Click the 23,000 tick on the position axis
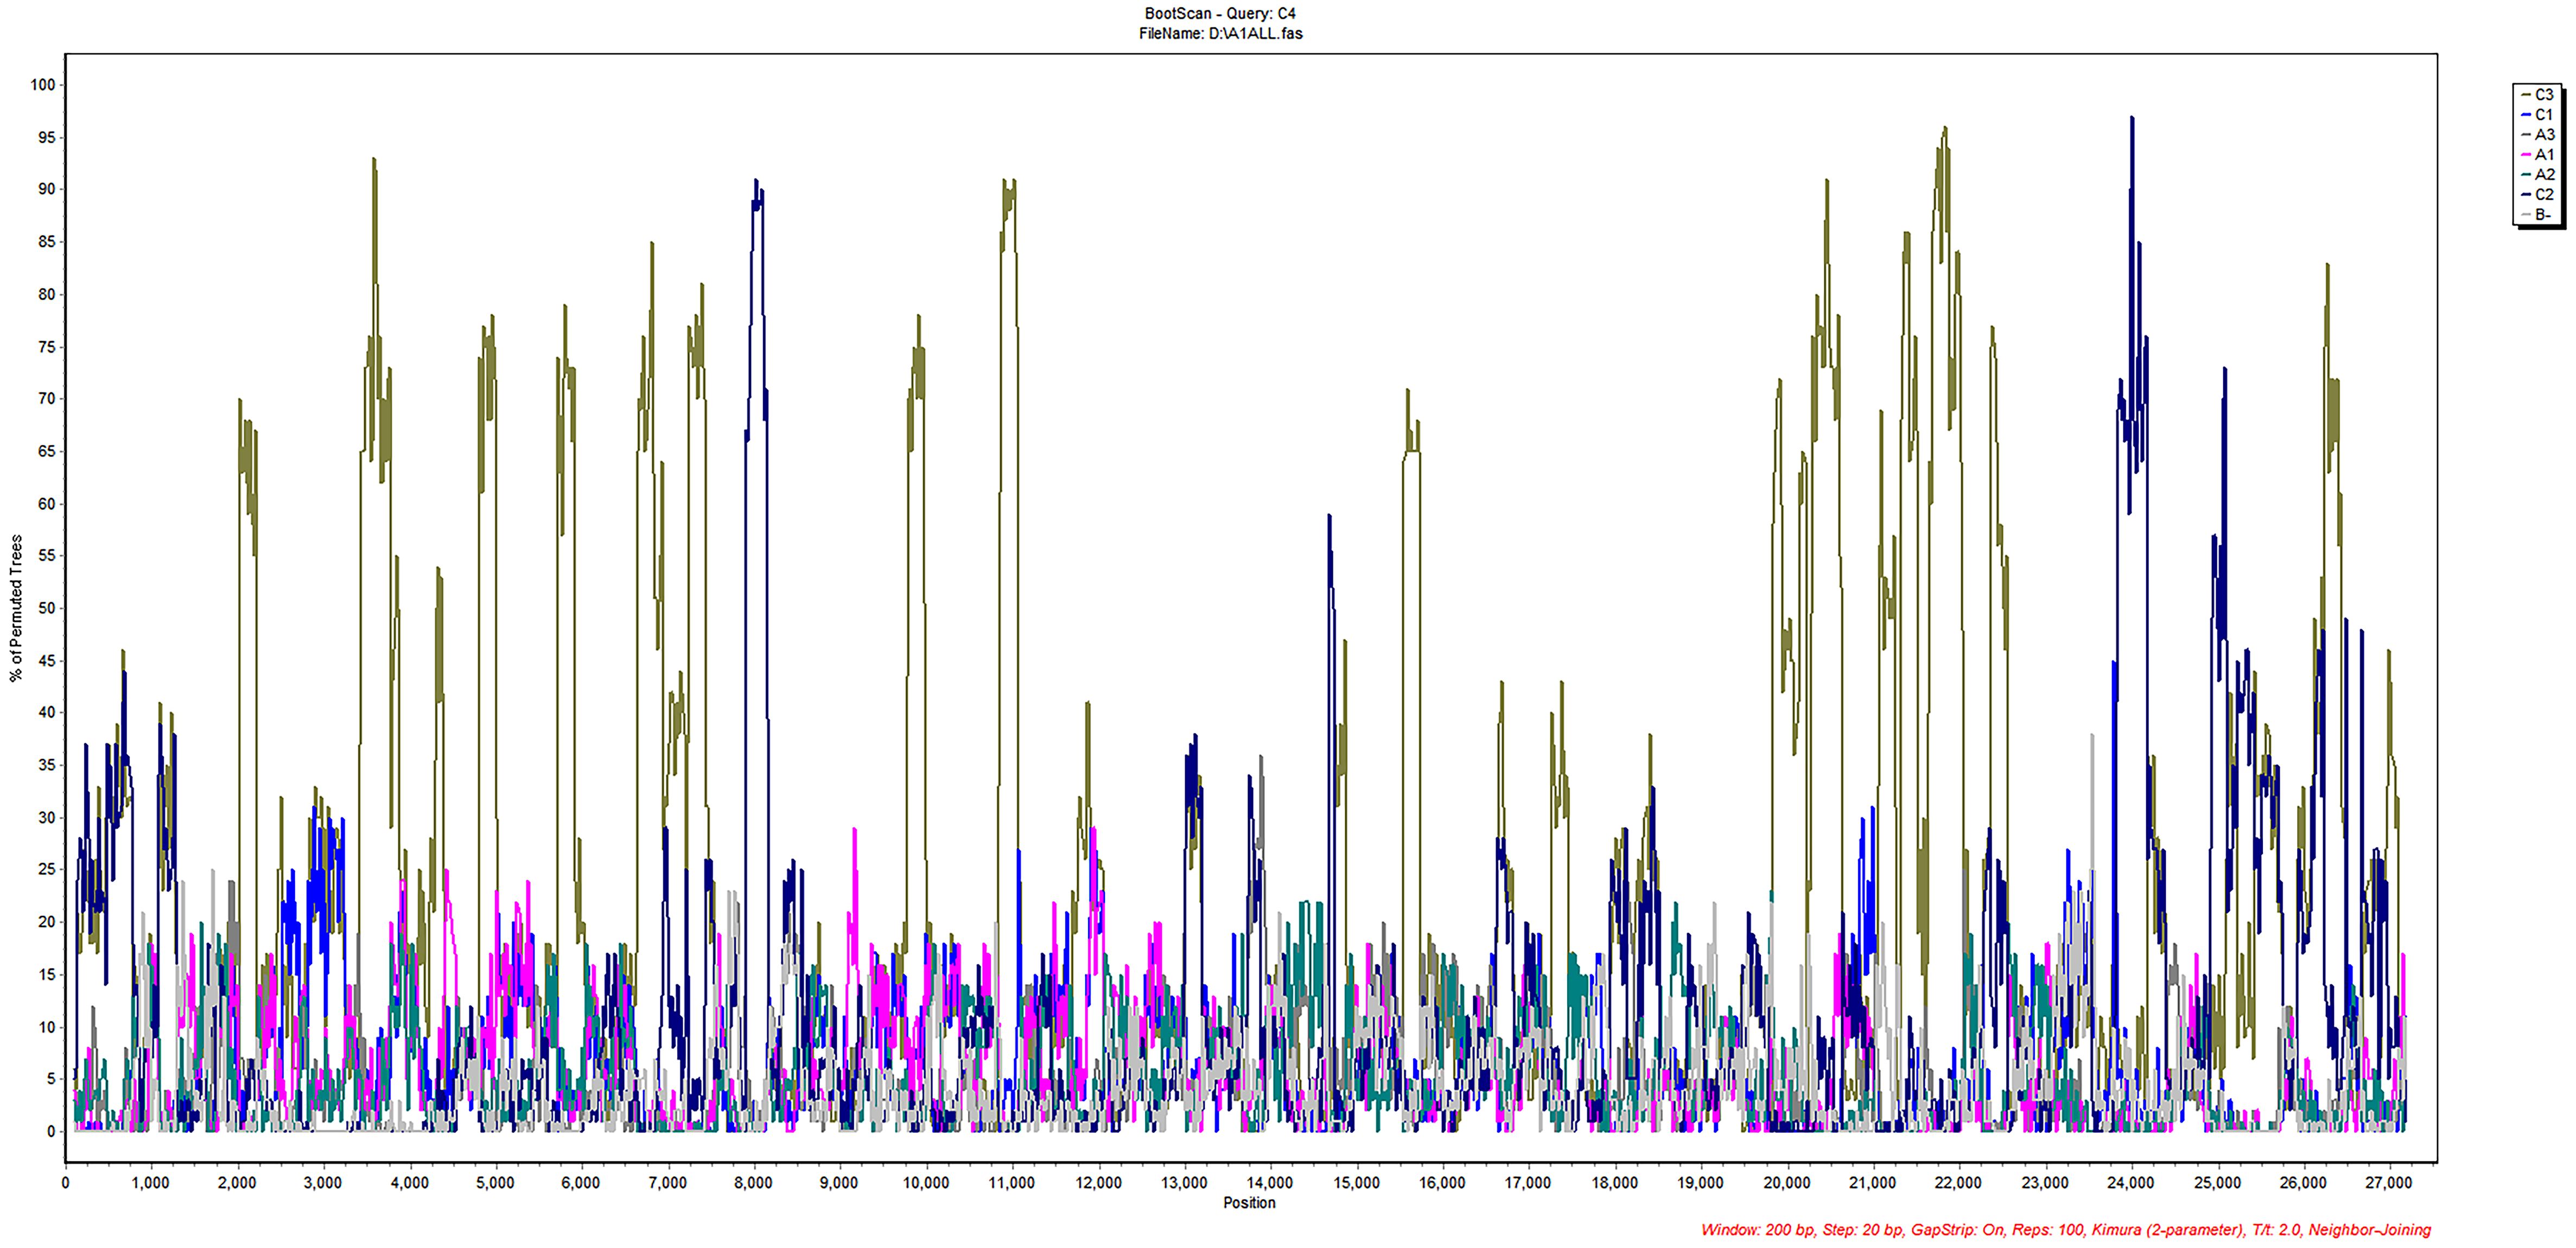This screenshot has width=2576, height=1248. [2045, 1183]
